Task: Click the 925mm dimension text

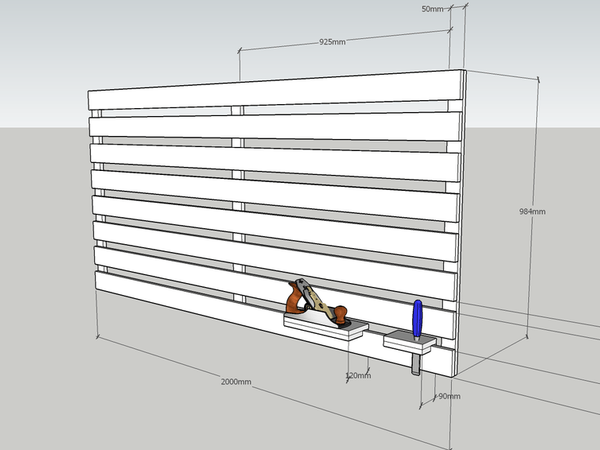Action: [332, 43]
